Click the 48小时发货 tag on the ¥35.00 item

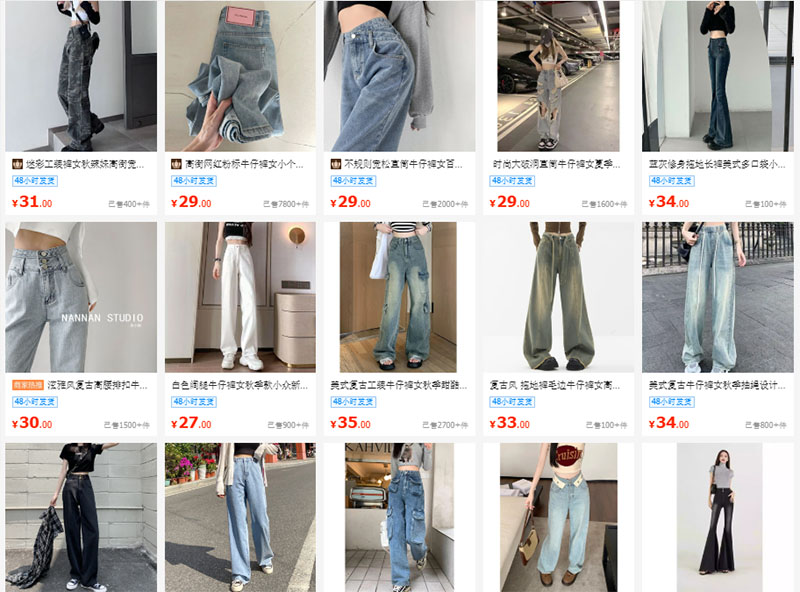(x=353, y=402)
